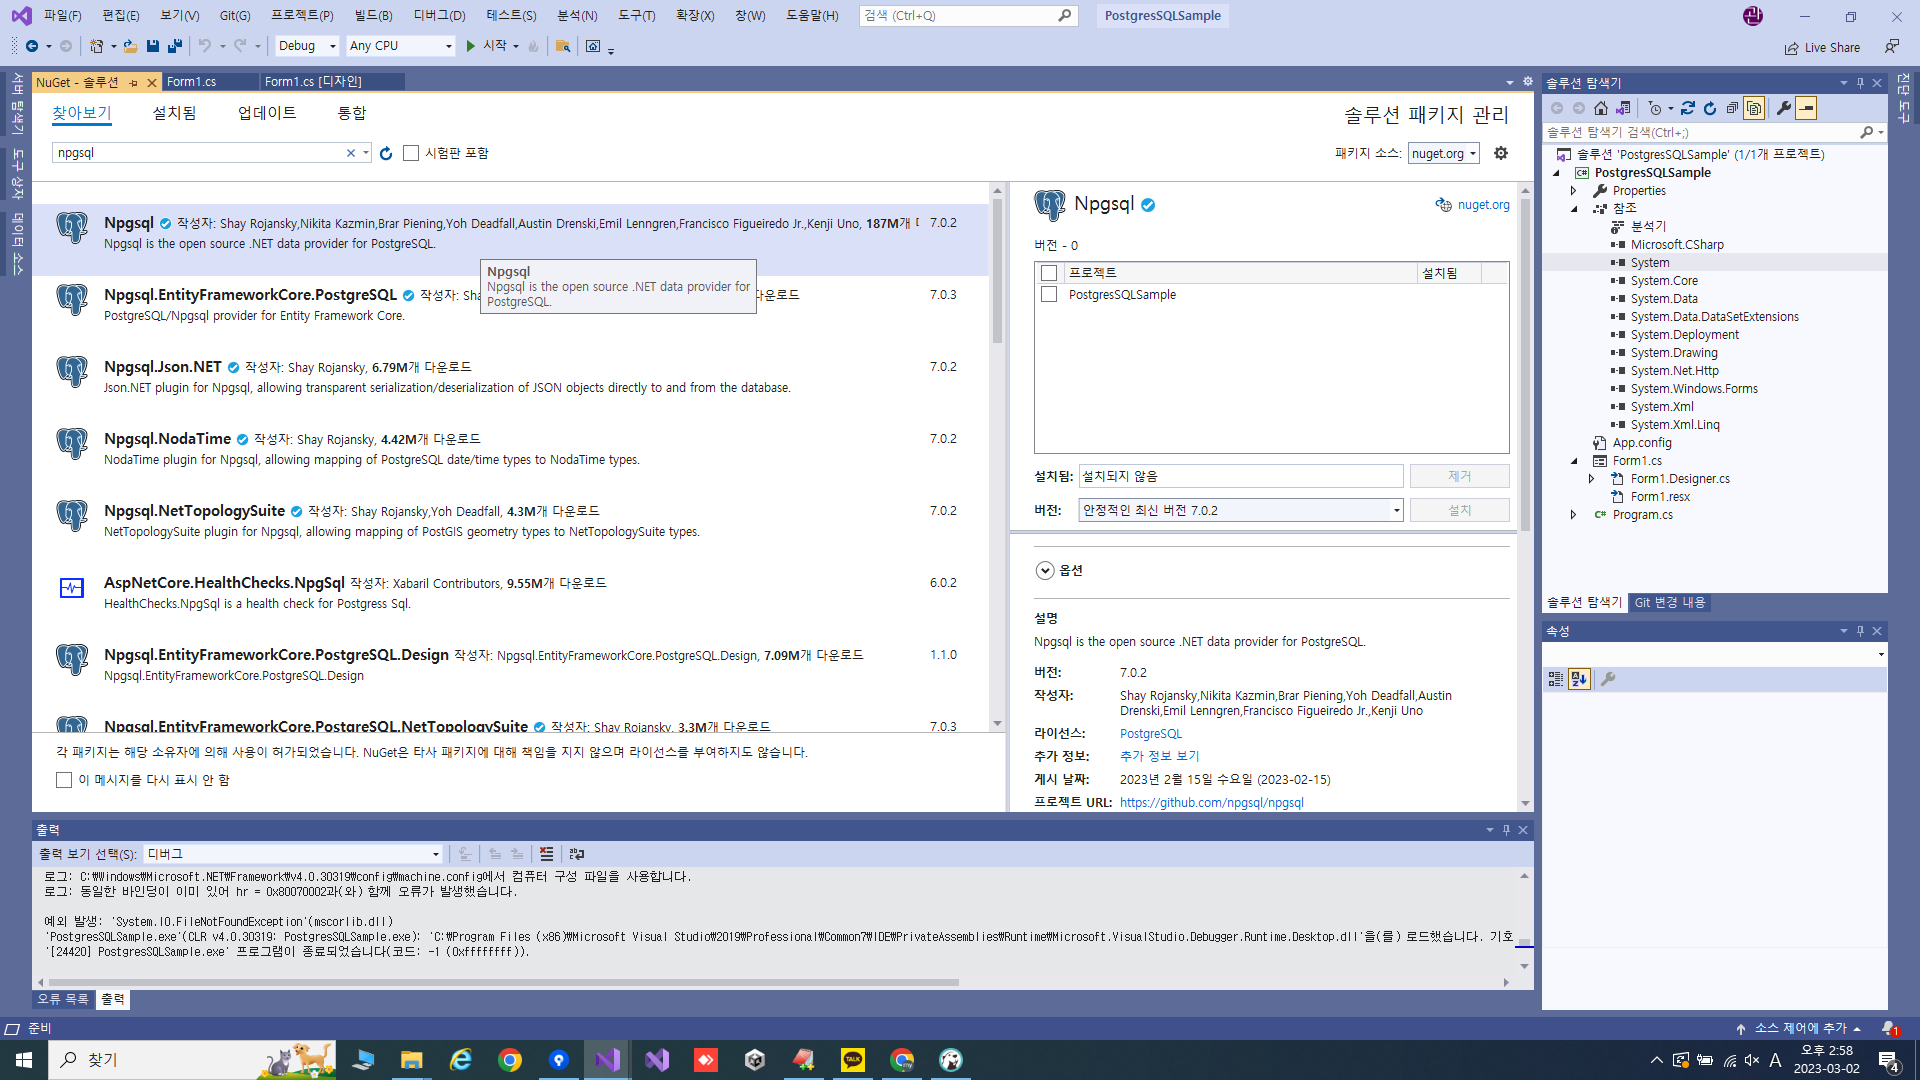
Task: Clear all text in the output window
Action: [546, 854]
